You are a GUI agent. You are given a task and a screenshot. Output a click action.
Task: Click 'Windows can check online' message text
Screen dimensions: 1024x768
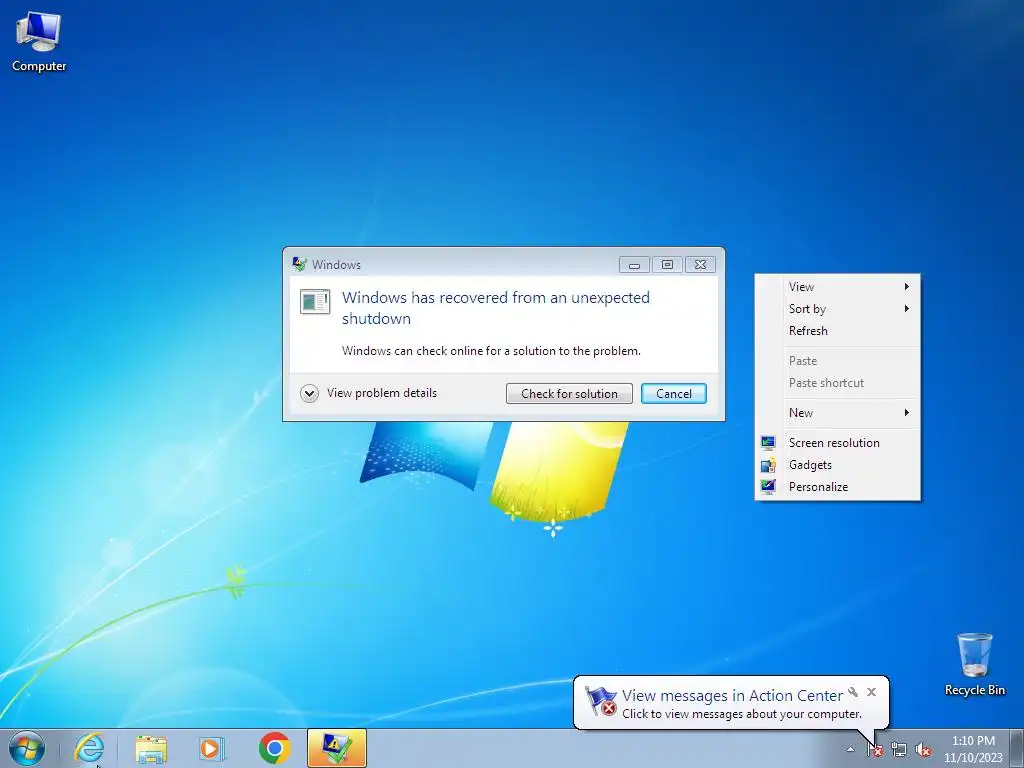pos(491,351)
